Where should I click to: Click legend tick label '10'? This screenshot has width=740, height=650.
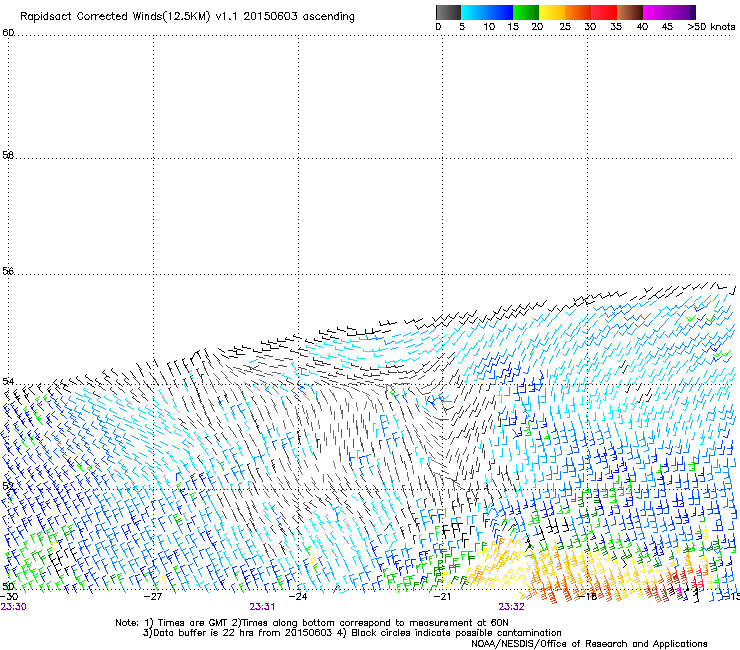click(489, 27)
